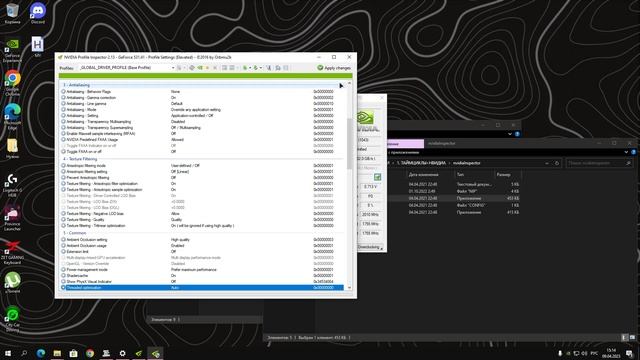The image size is (640, 360).
Task: Collapse the Common section header
Action: click(x=202, y=233)
